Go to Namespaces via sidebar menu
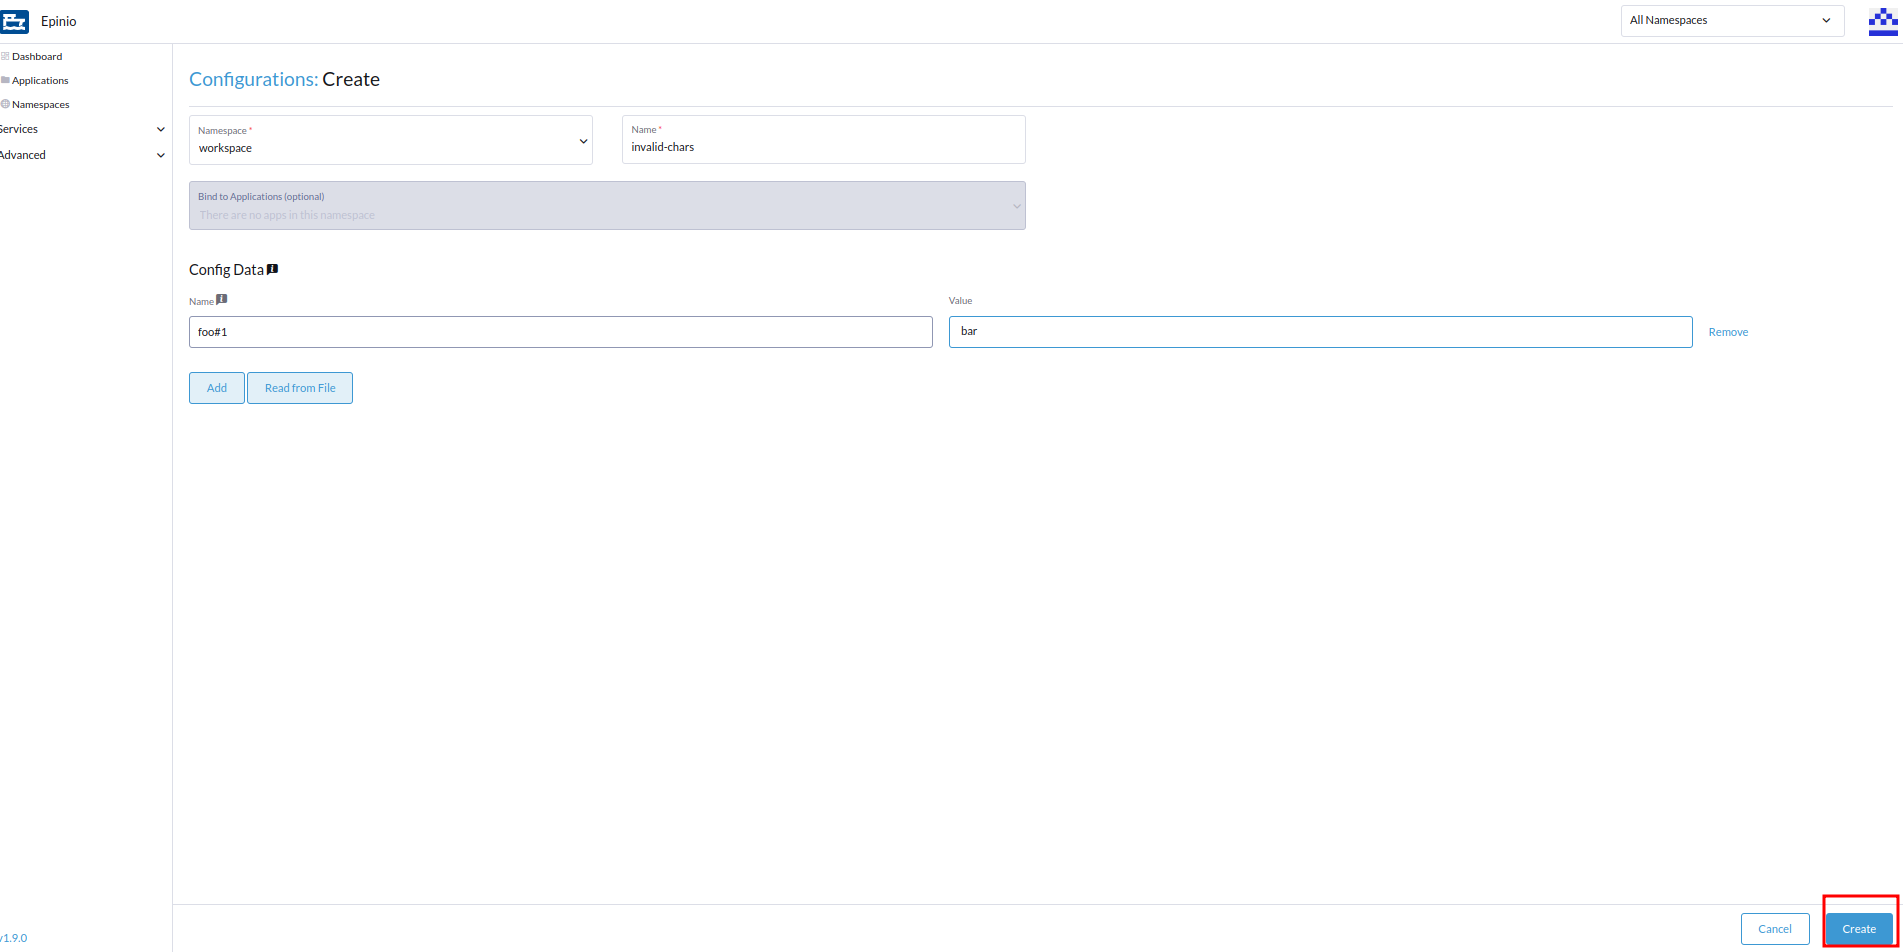1903x952 pixels. [x=41, y=104]
